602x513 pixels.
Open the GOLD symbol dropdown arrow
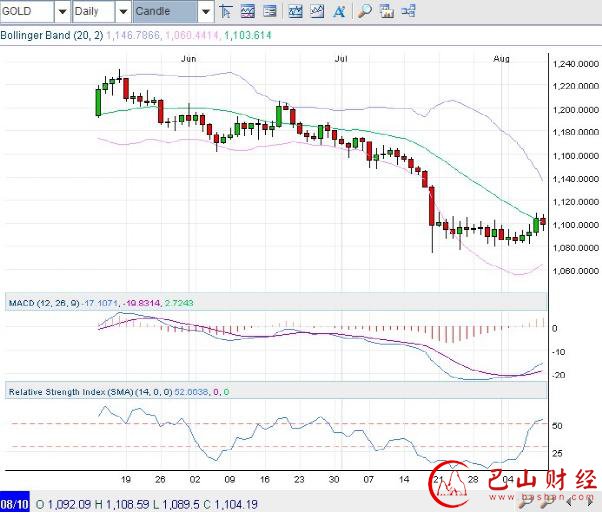click(x=62, y=12)
